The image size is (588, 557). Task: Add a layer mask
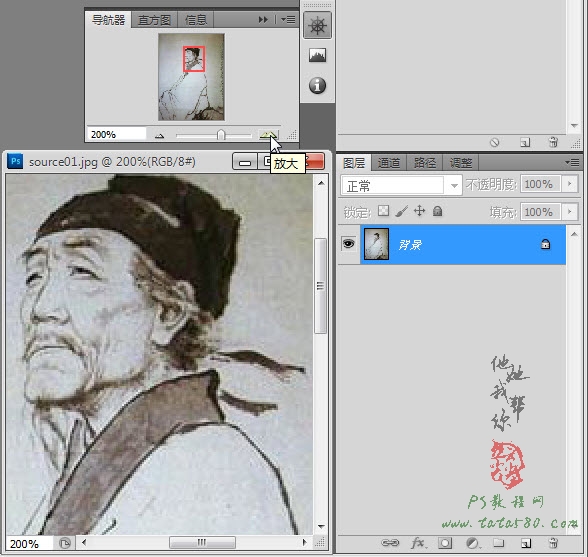(x=445, y=543)
